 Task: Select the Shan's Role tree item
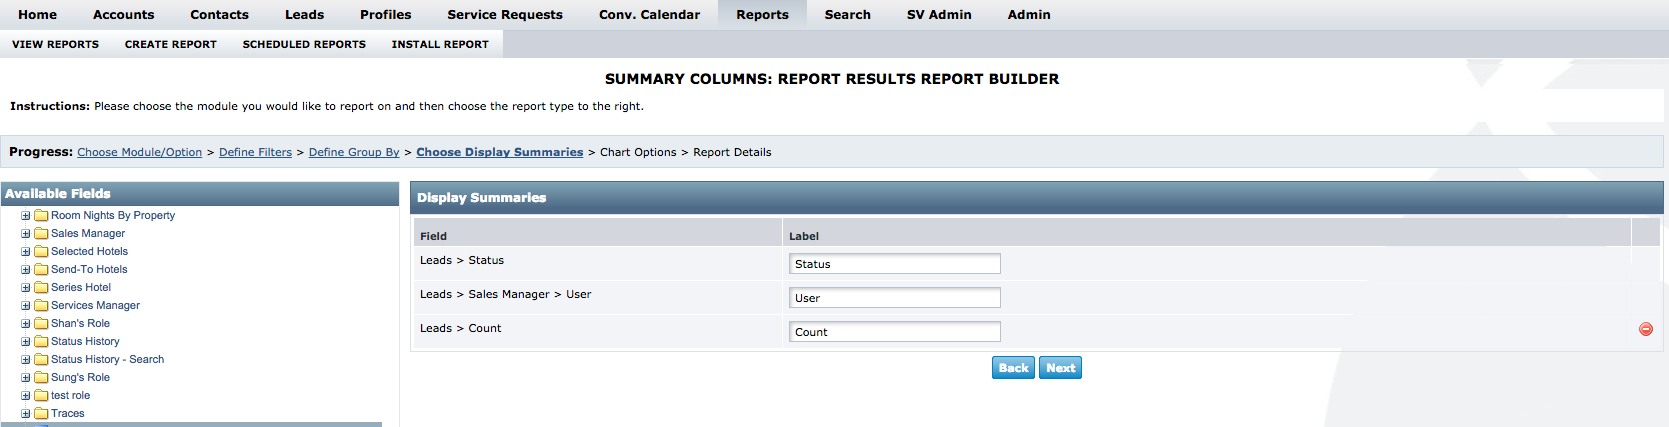coord(80,323)
